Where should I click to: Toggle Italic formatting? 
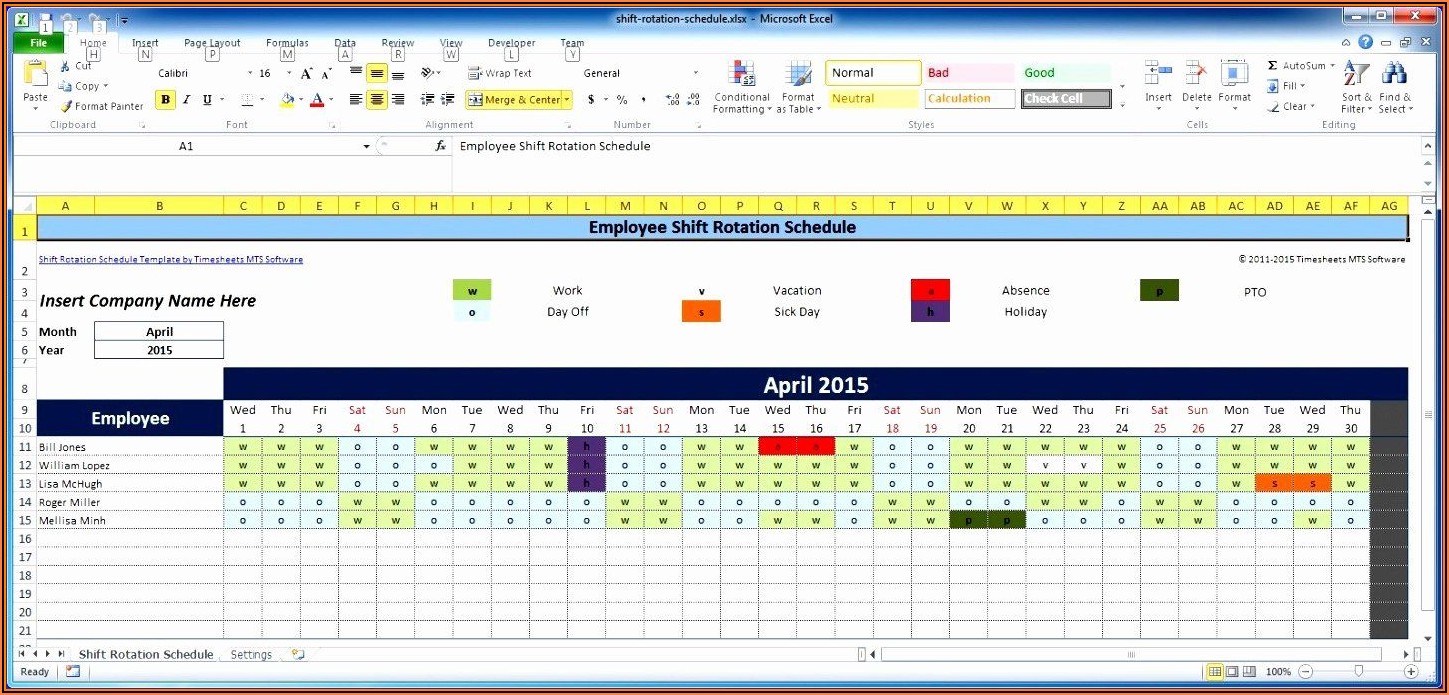click(187, 99)
